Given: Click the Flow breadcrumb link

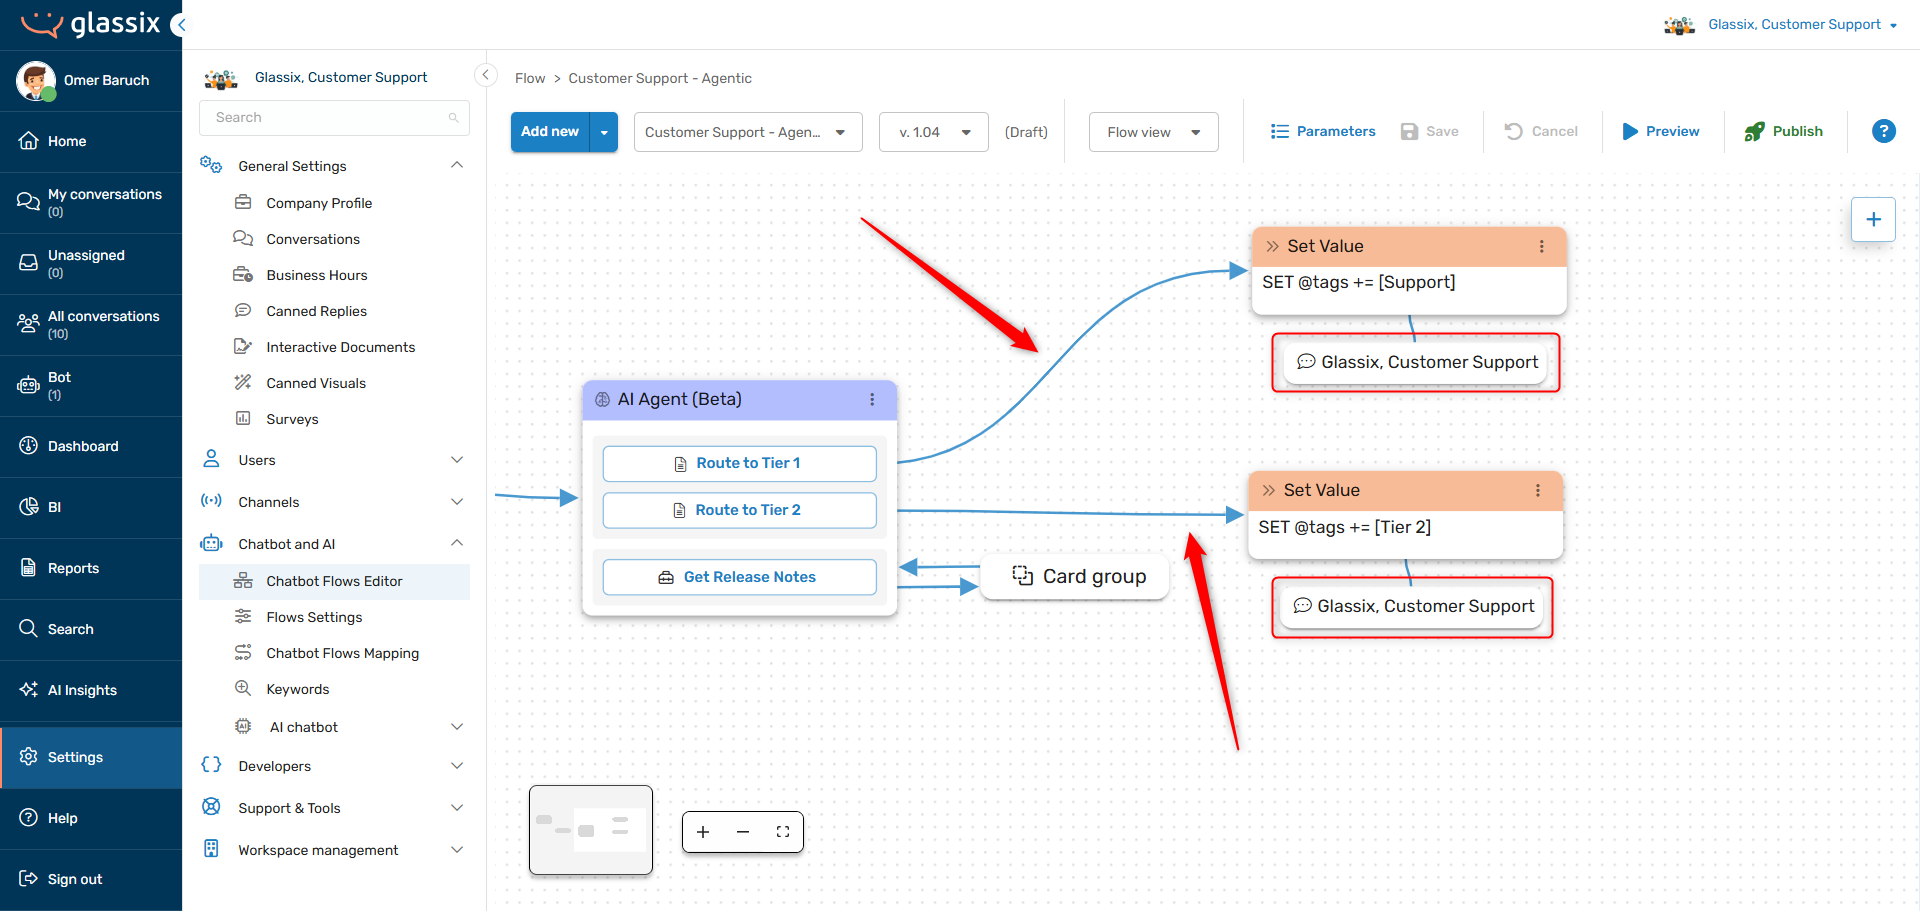Looking at the screenshot, I should pos(530,78).
